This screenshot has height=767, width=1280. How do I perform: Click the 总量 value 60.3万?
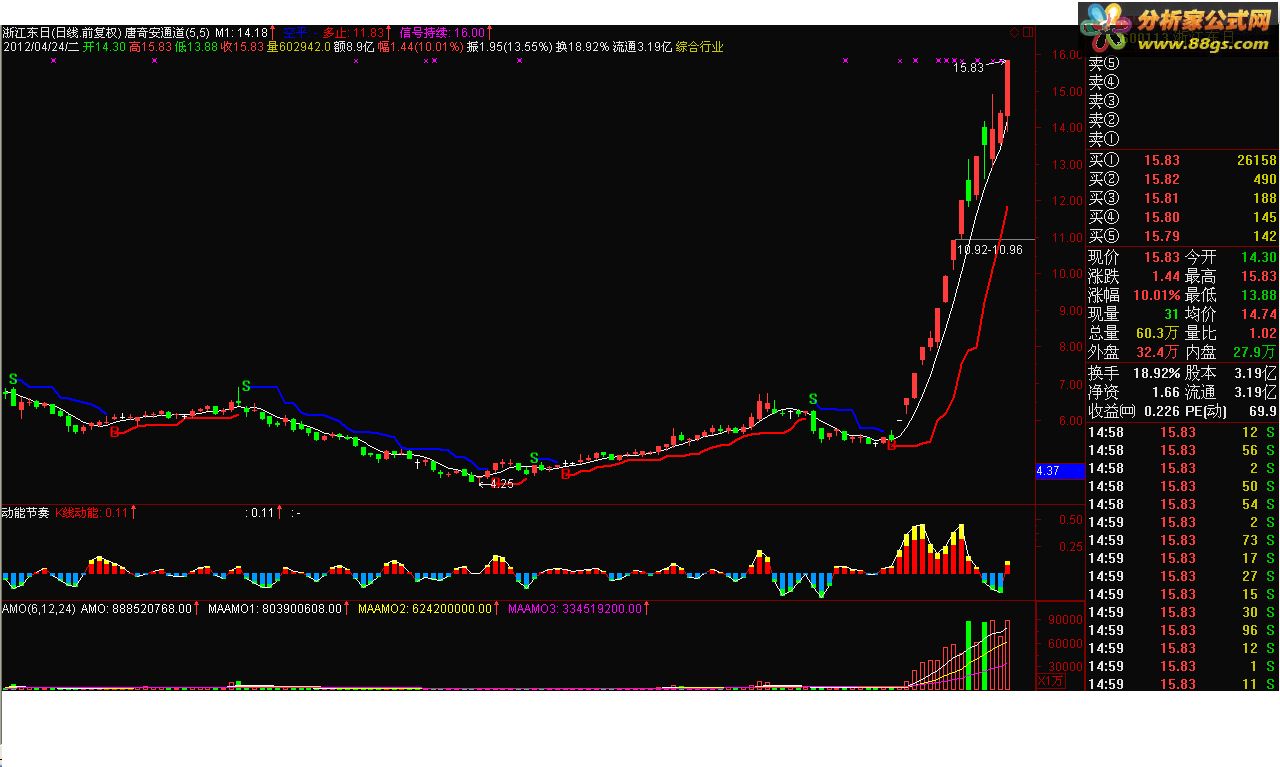pyautogui.click(x=1157, y=333)
